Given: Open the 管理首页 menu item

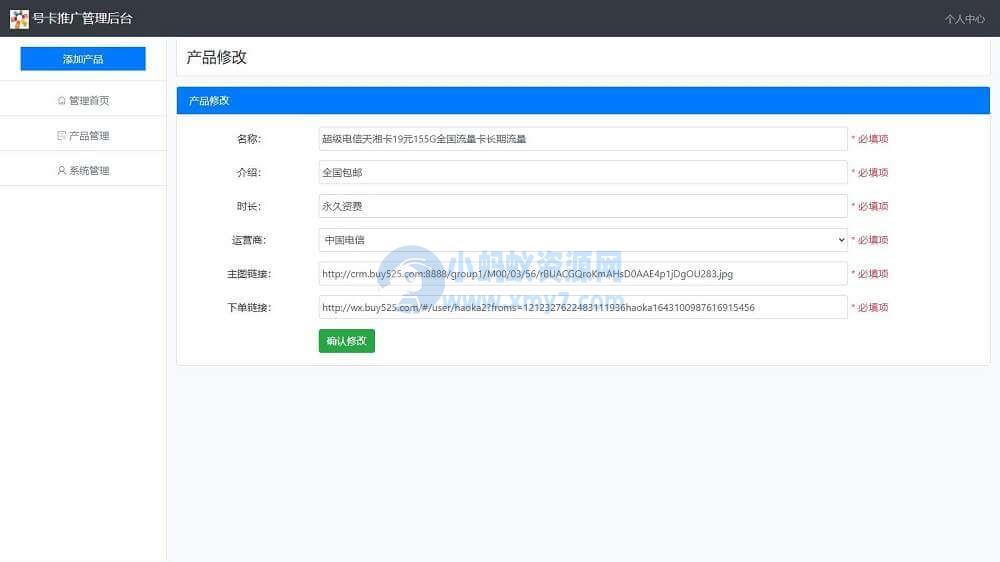Looking at the screenshot, I should point(83,101).
